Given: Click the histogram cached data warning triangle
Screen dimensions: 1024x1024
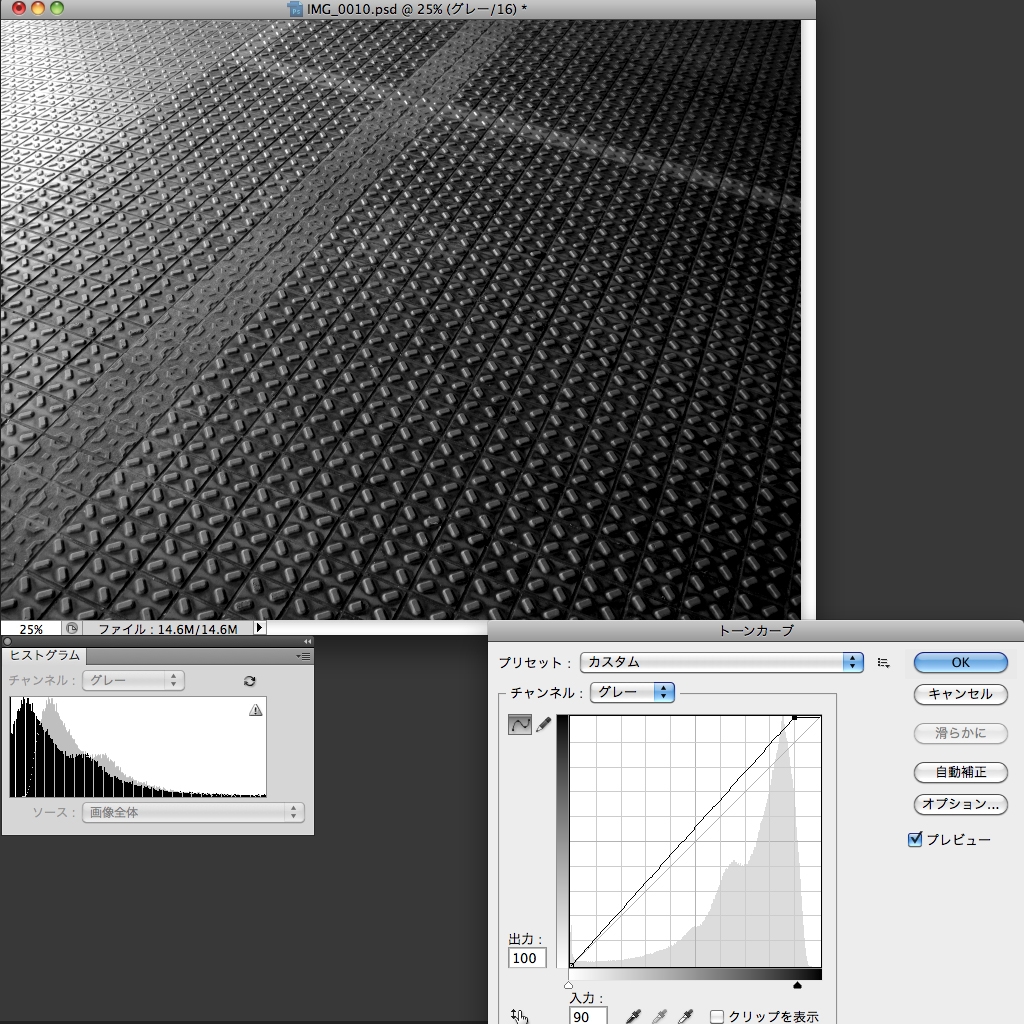Looking at the screenshot, I should tap(255, 710).
